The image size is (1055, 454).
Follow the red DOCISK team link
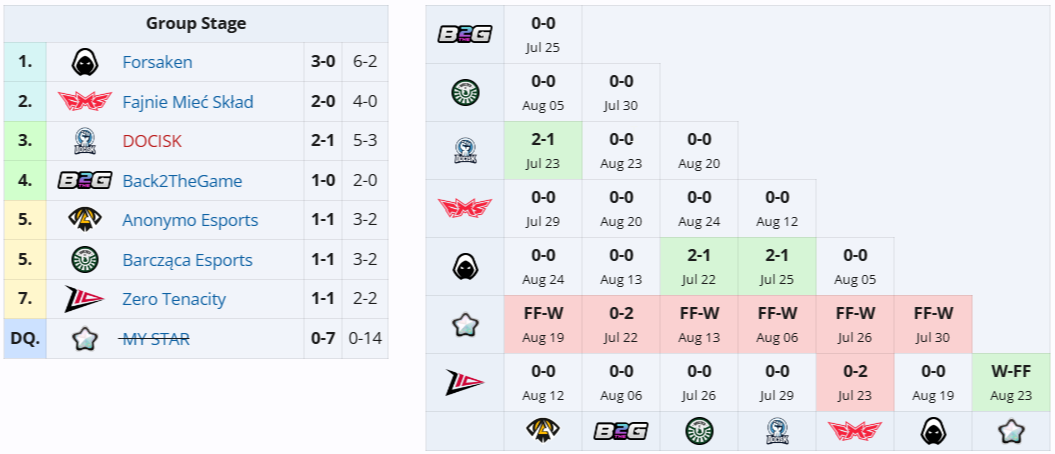pos(152,141)
